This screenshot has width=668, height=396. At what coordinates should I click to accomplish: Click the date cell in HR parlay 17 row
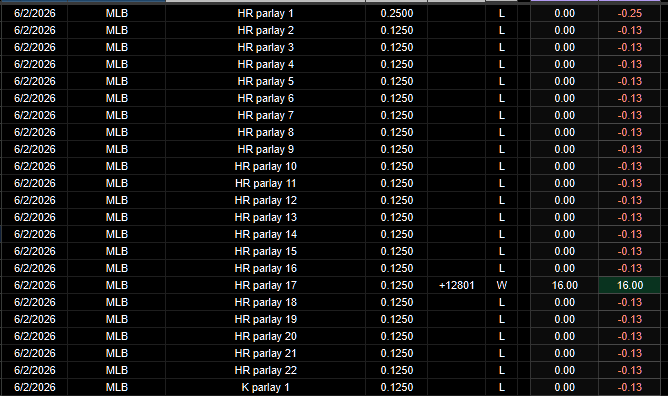[x=35, y=285]
